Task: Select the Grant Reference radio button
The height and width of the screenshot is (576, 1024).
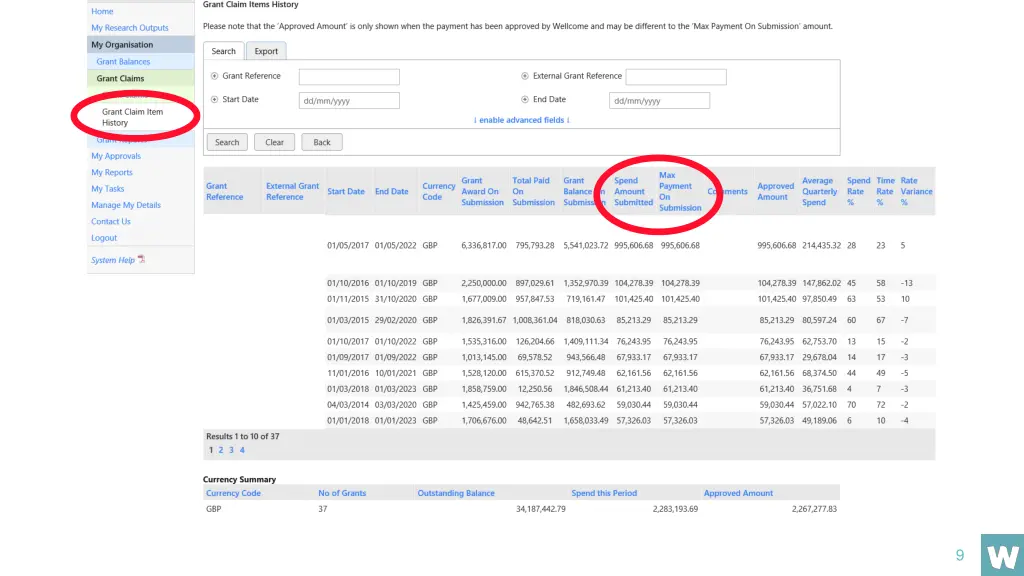Action: tap(214, 76)
